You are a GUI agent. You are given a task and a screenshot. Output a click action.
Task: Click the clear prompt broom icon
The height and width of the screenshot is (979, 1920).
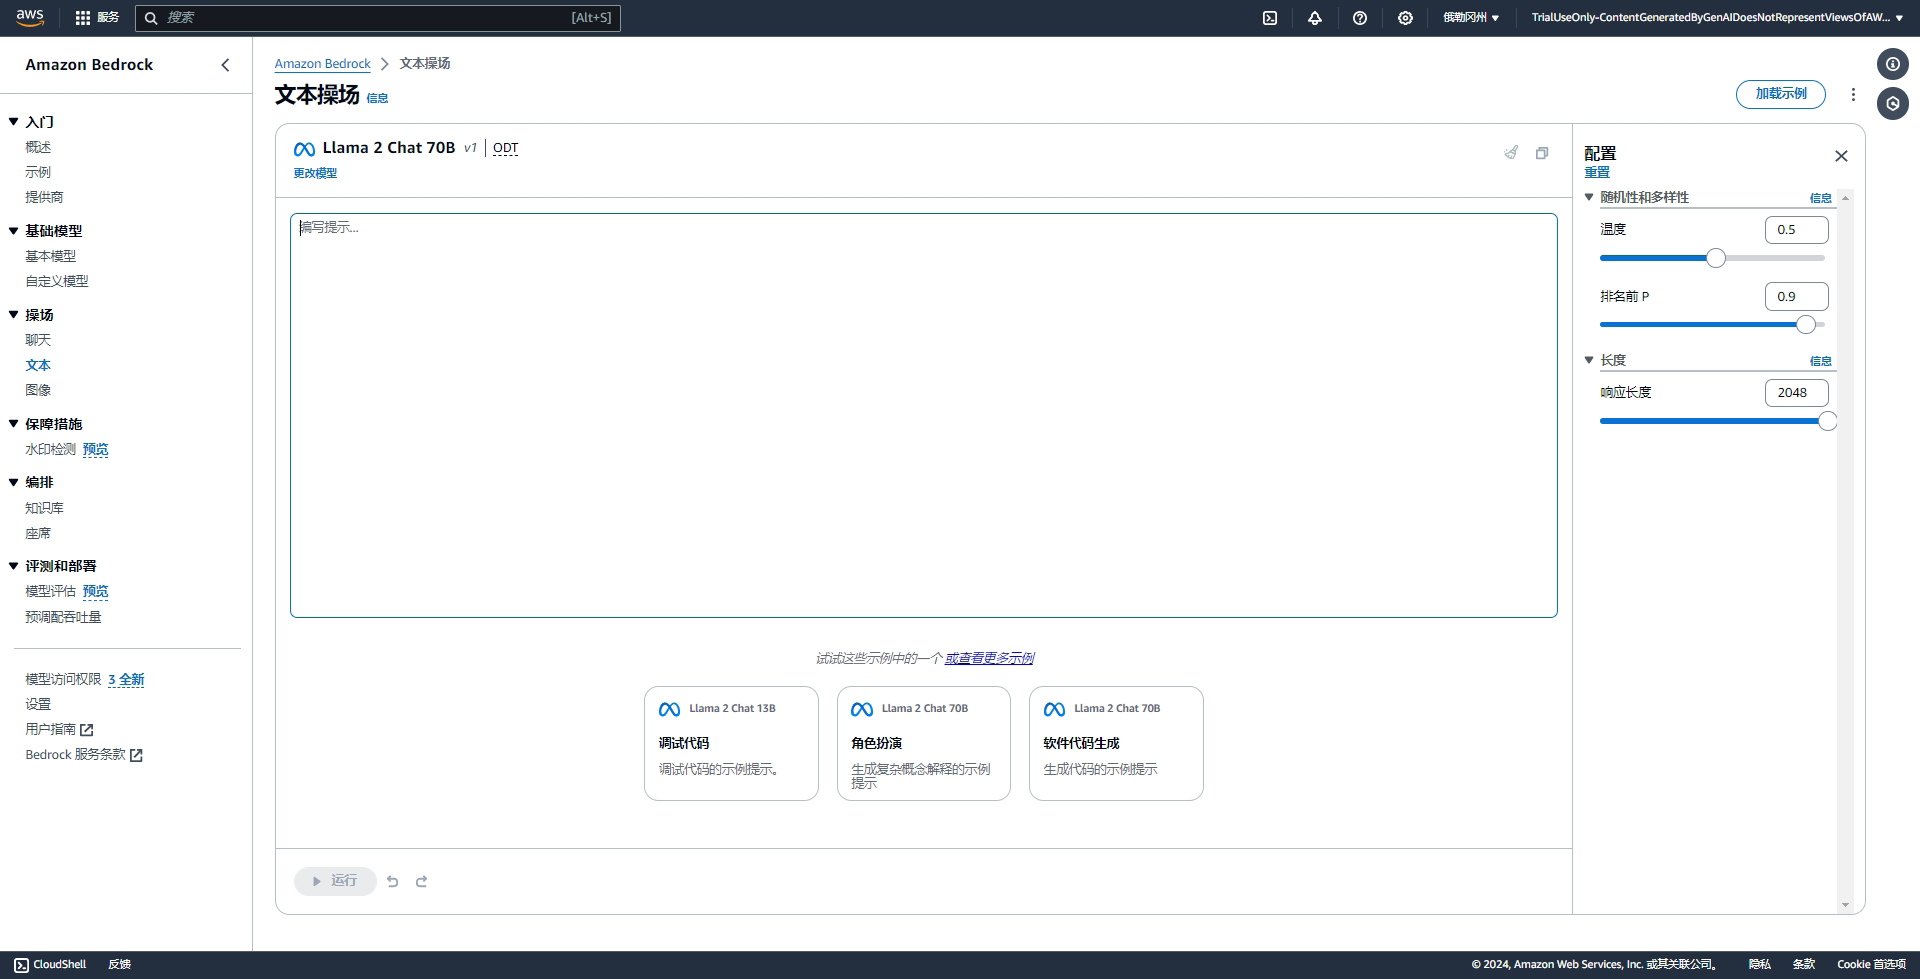pos(1511,153)
